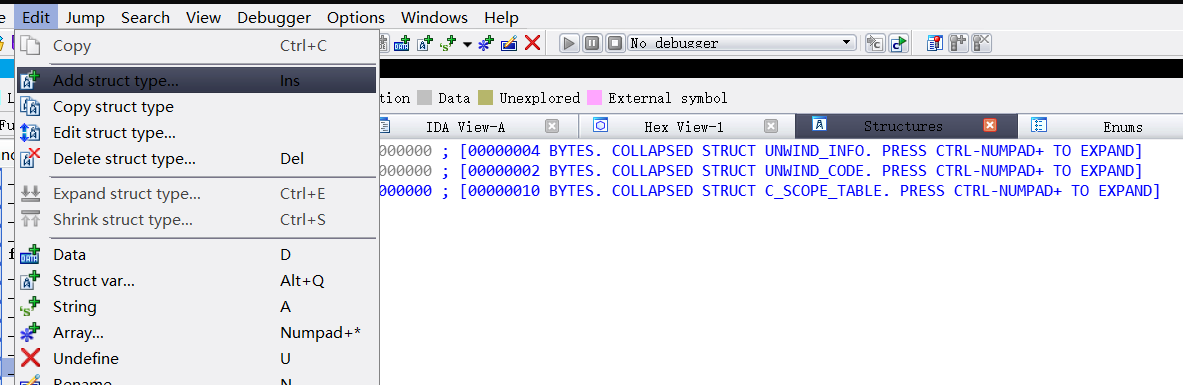Open the No debugger dropdown
Screen dimensions: 1183x385
742,43
